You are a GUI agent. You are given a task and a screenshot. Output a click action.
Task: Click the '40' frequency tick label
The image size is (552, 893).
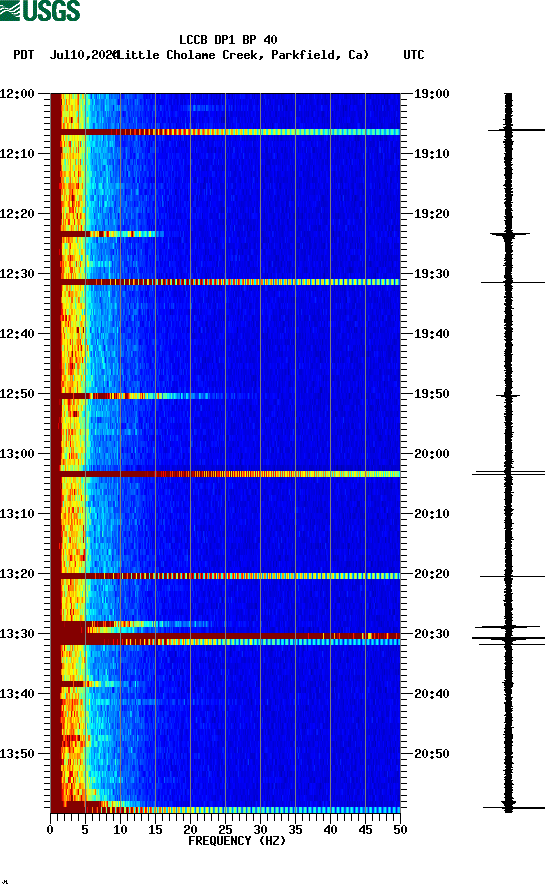(x=330, y=830)
